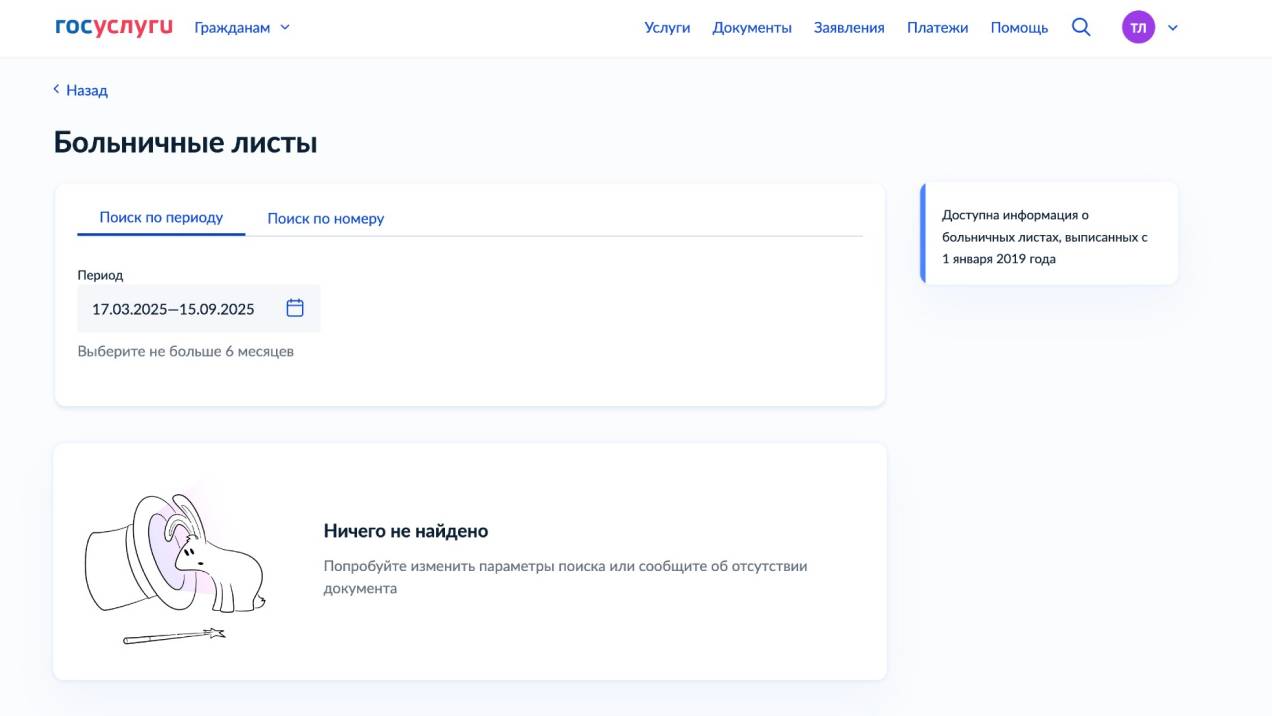
Task: Open the Услуги menu item
Action: tap(667, 27)
